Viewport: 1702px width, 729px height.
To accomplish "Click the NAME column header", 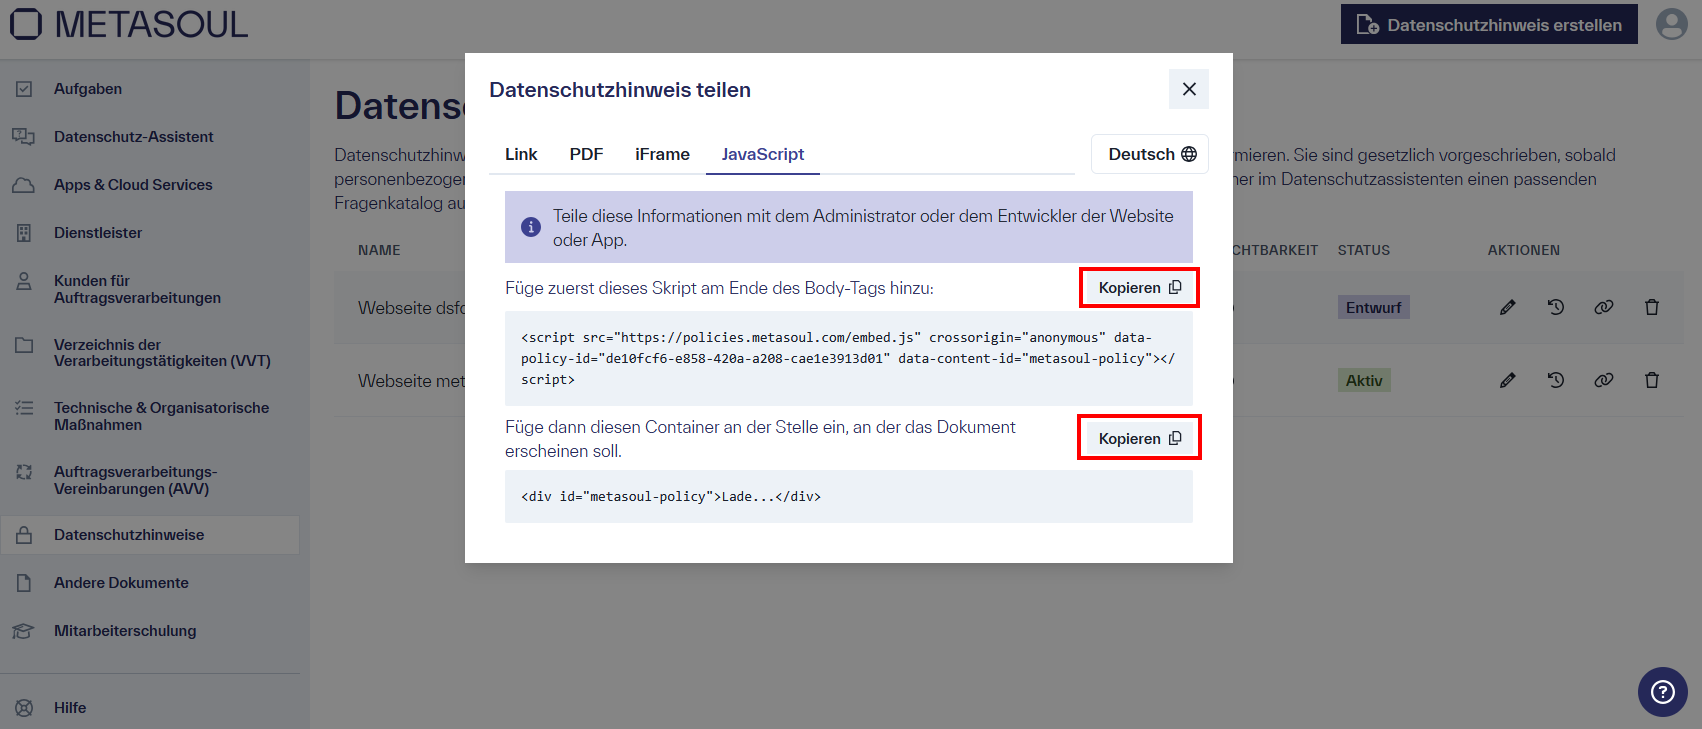I will [379, 250].
